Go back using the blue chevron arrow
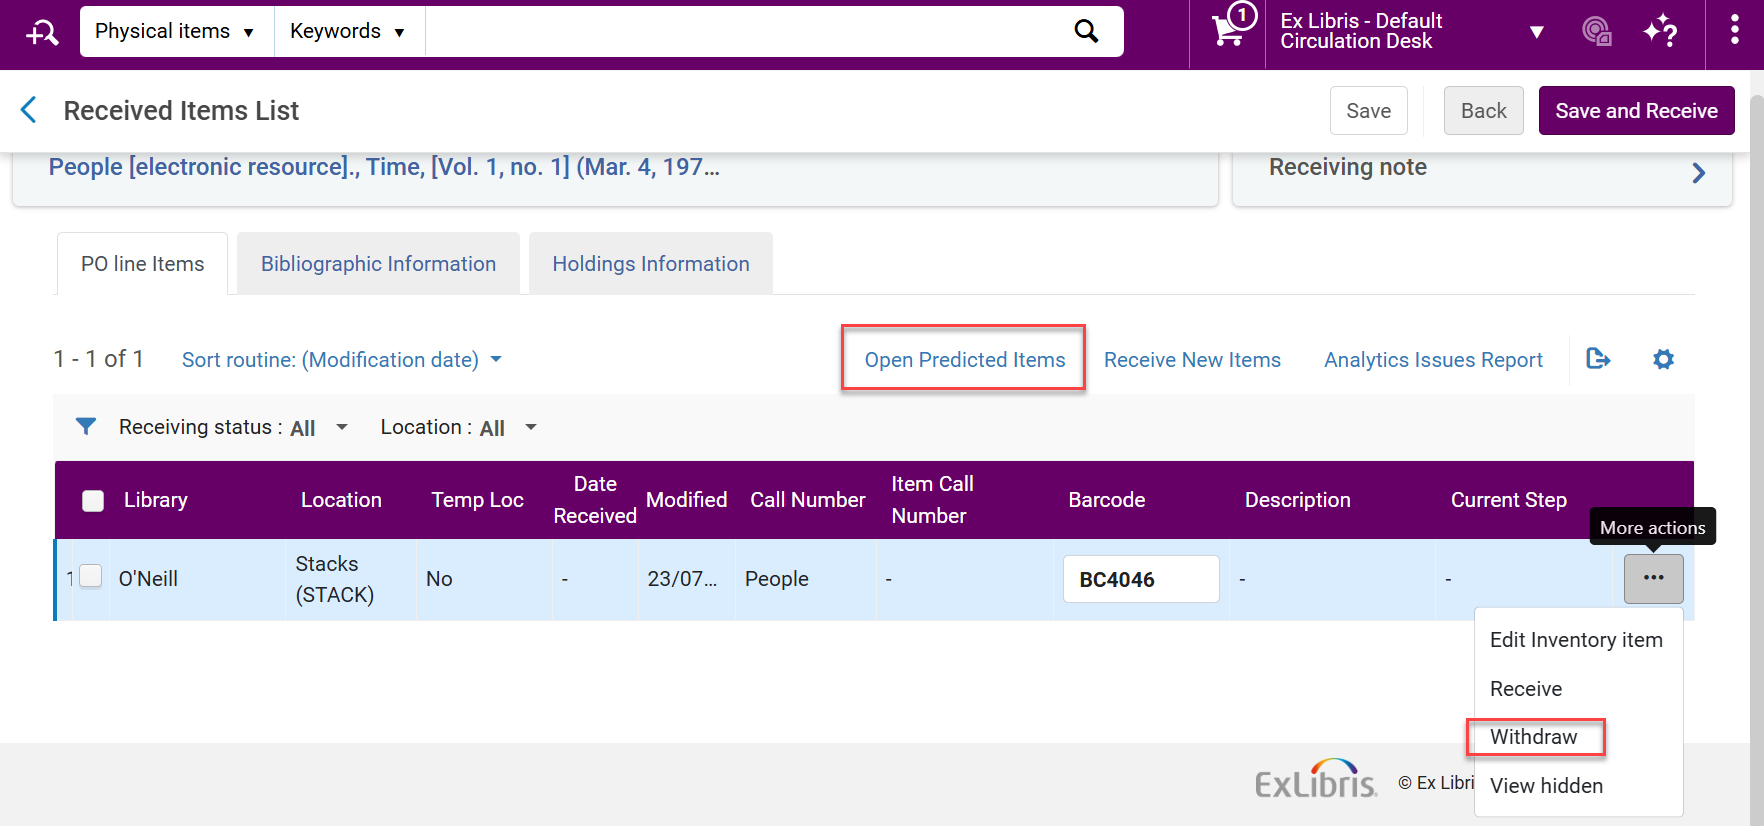Image resolution: width=1764 pixels, height=826 pixels. click(29, 110)
